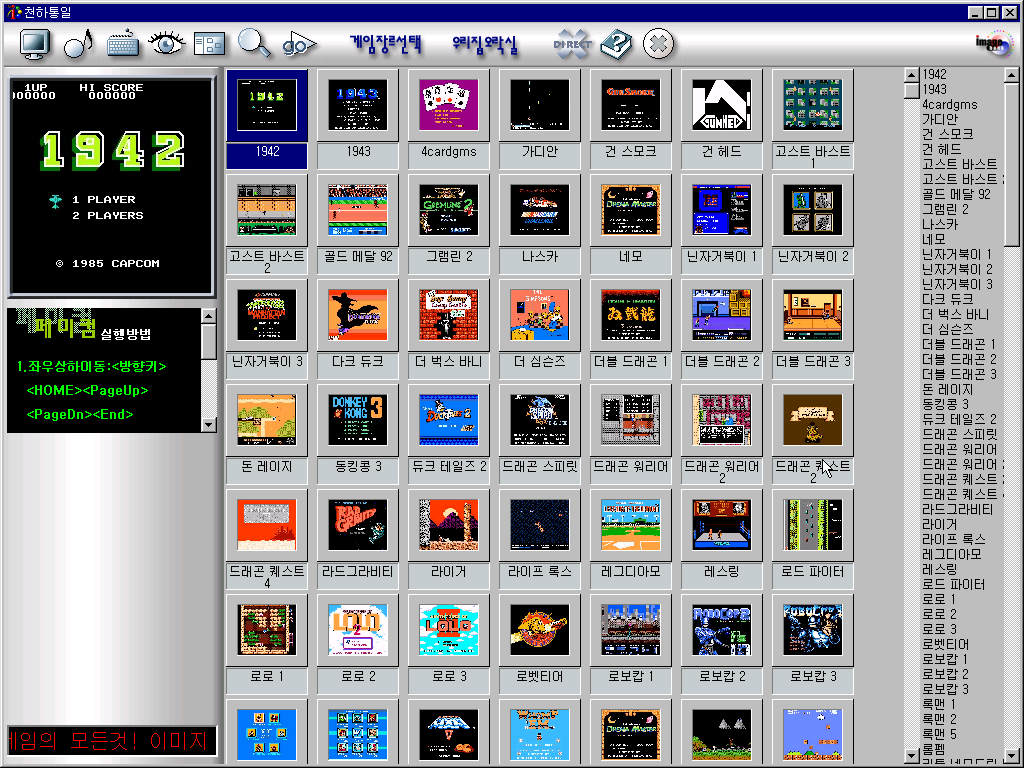Click the red scrolling marquee text banner

112,741
